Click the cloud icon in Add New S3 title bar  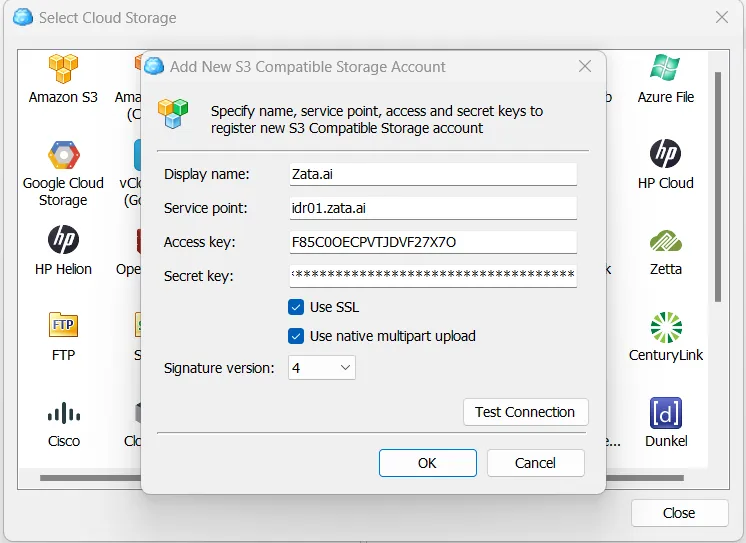pyautogui.click(x=154, y=66)
